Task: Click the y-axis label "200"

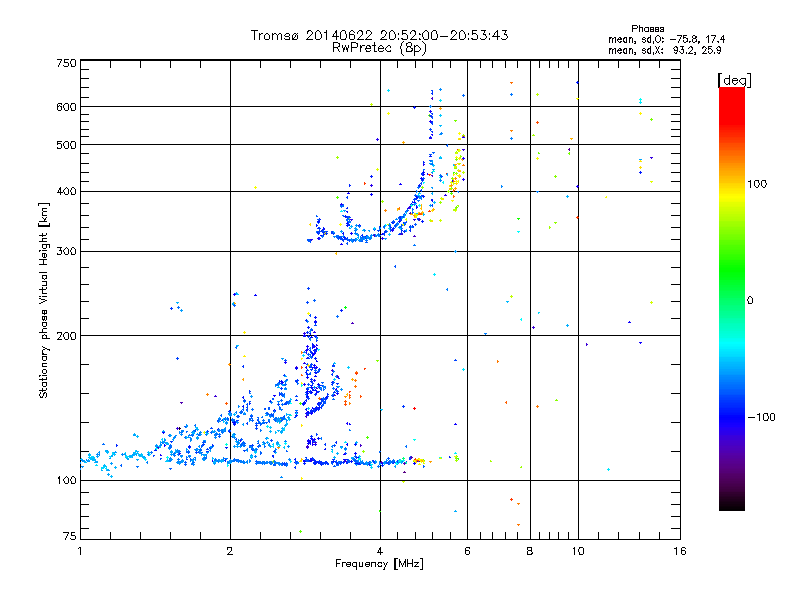Action: click(66, 336)
